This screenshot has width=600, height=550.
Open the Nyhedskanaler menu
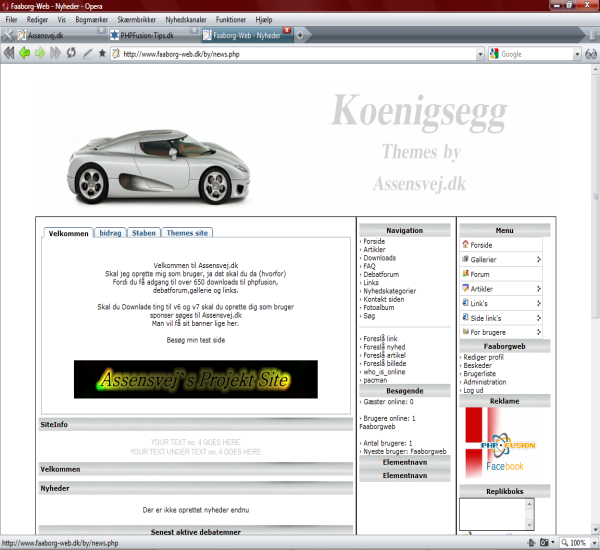[186, 20]
